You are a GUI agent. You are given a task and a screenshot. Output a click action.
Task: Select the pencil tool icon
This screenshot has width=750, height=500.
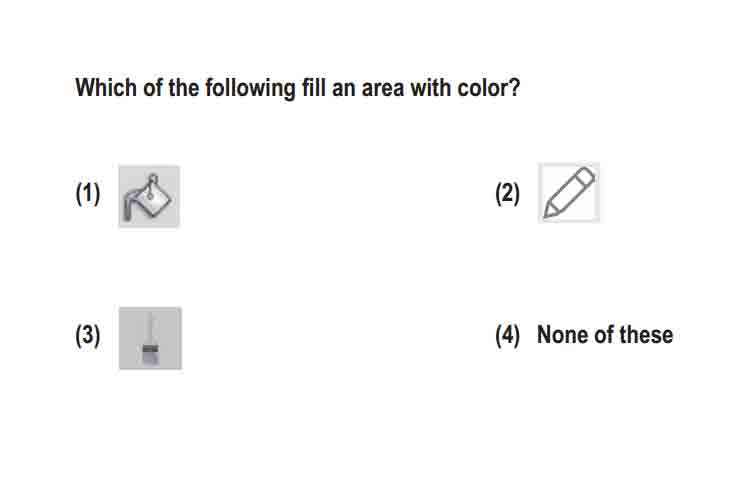[569, 193]
